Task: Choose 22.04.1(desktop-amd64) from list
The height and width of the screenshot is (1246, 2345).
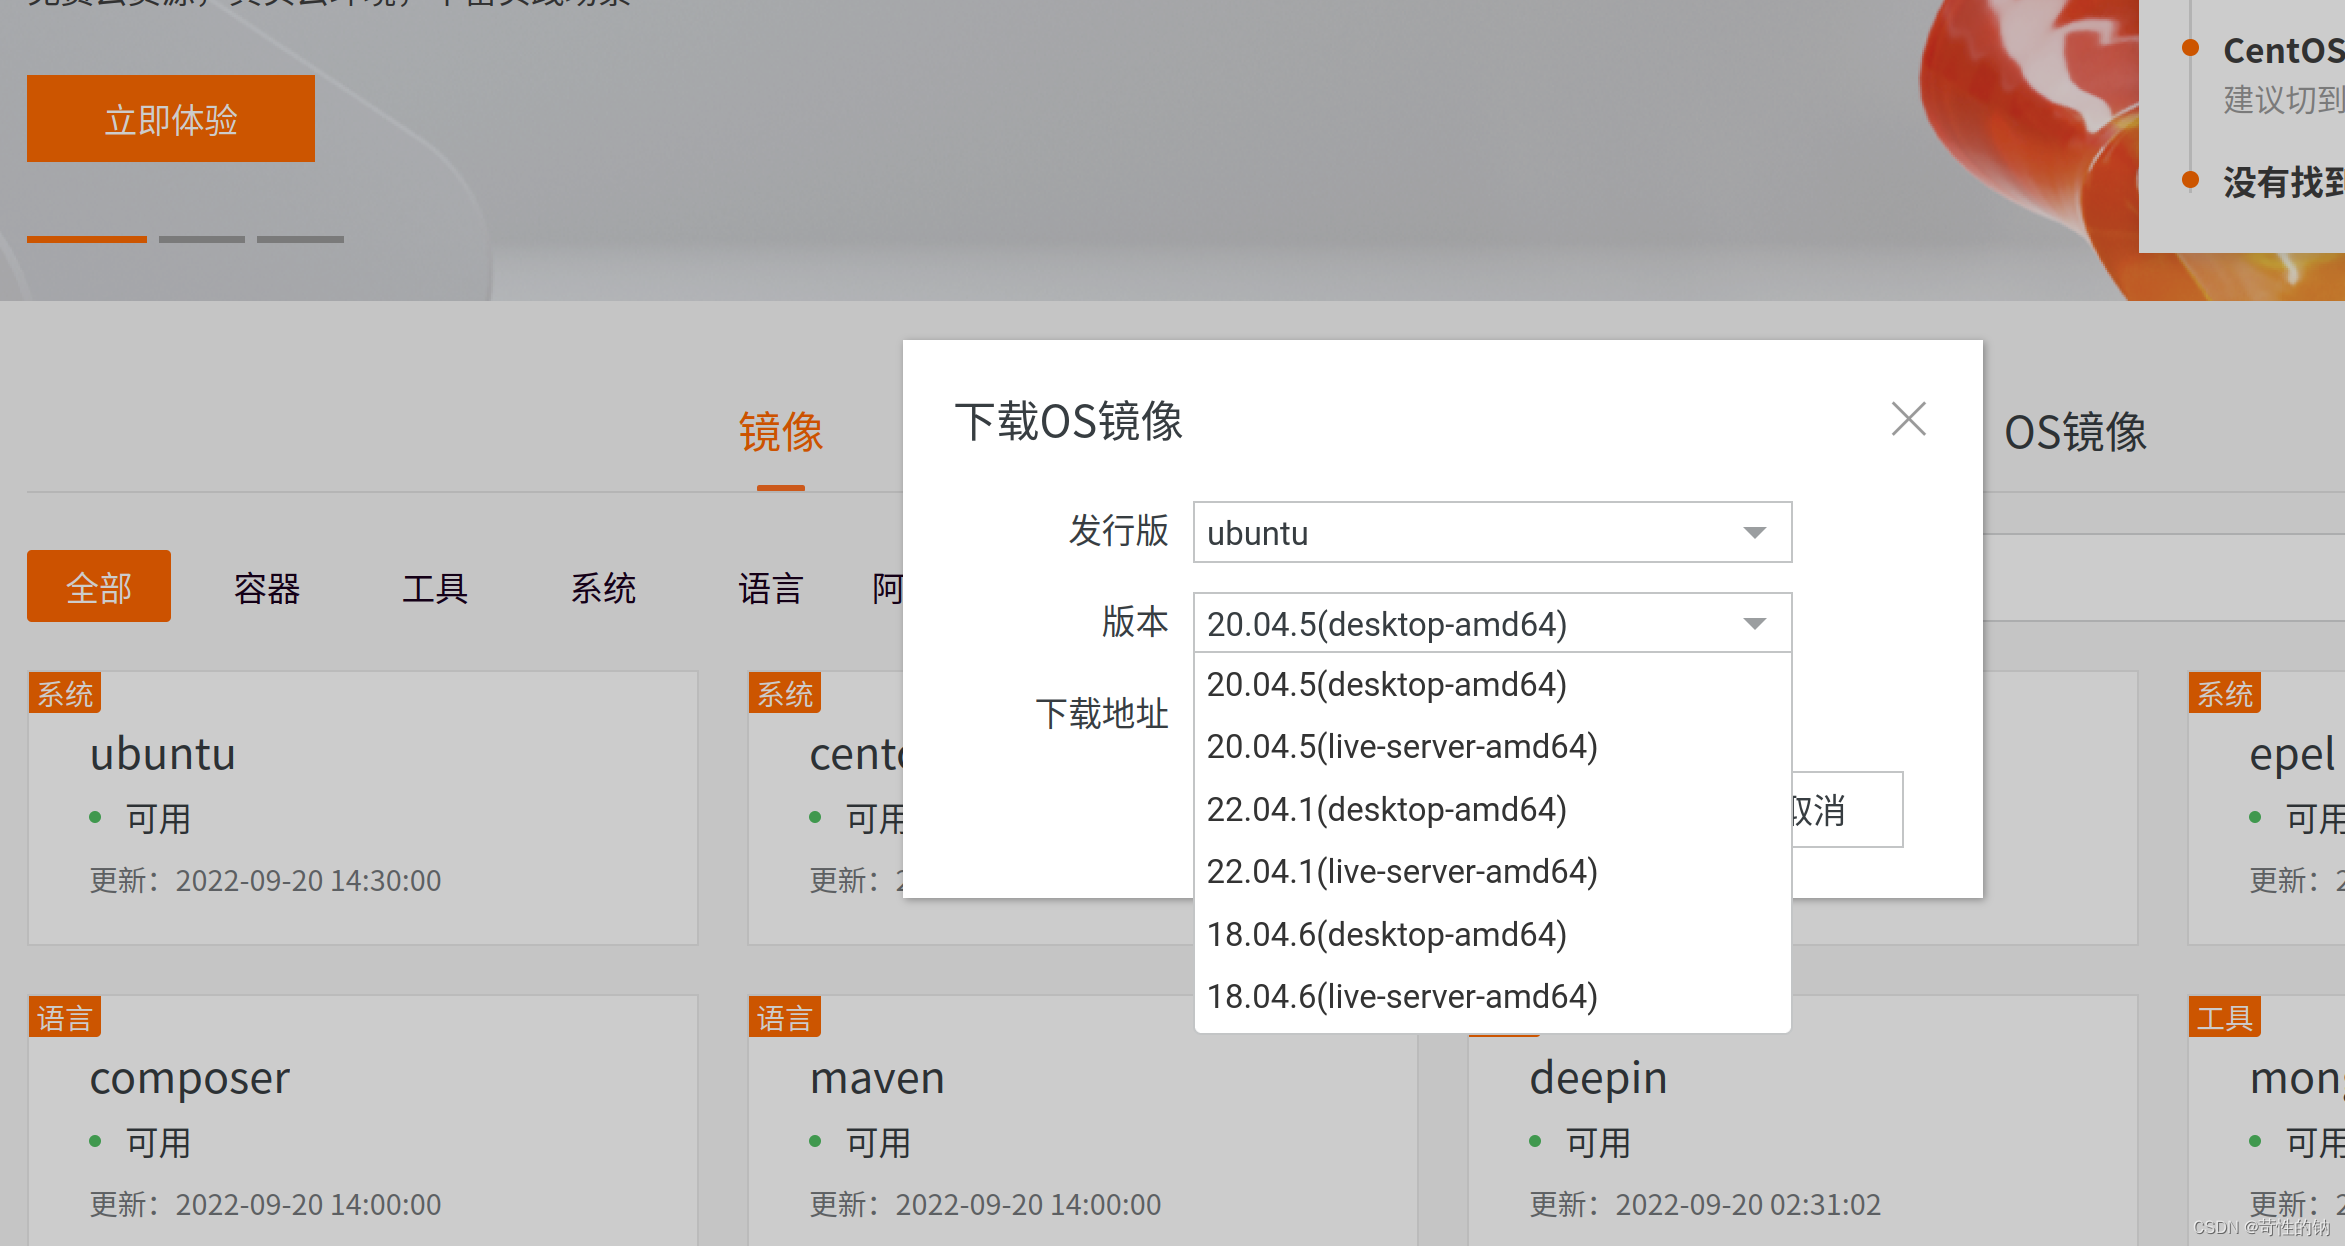Action: pos(1386,809)
